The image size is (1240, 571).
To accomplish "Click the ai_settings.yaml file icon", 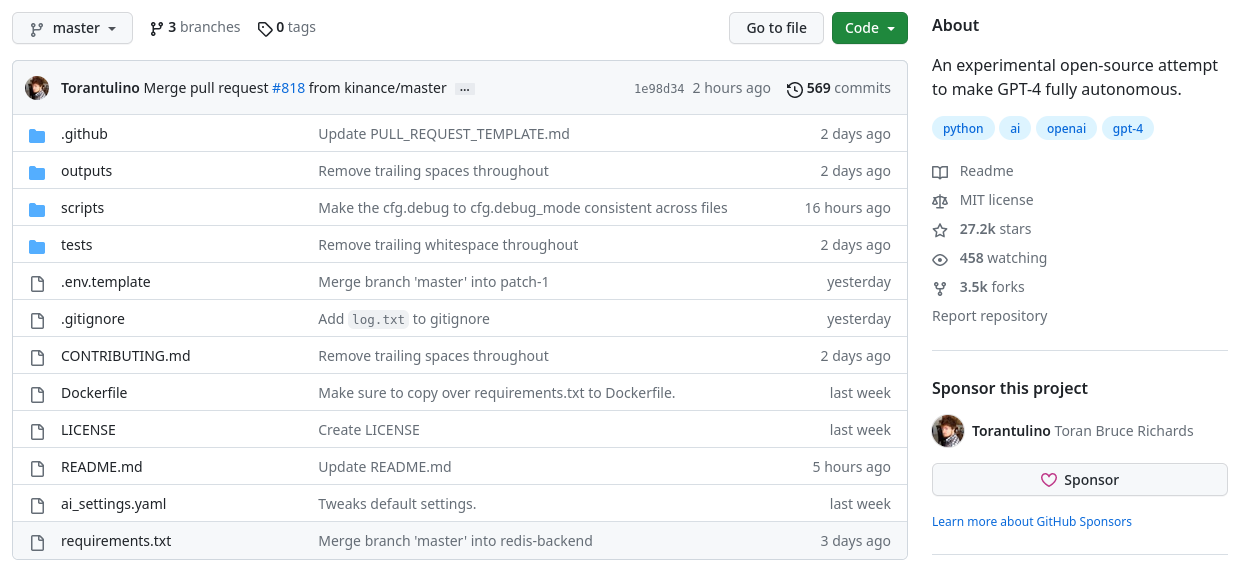I will click(38, 505).
